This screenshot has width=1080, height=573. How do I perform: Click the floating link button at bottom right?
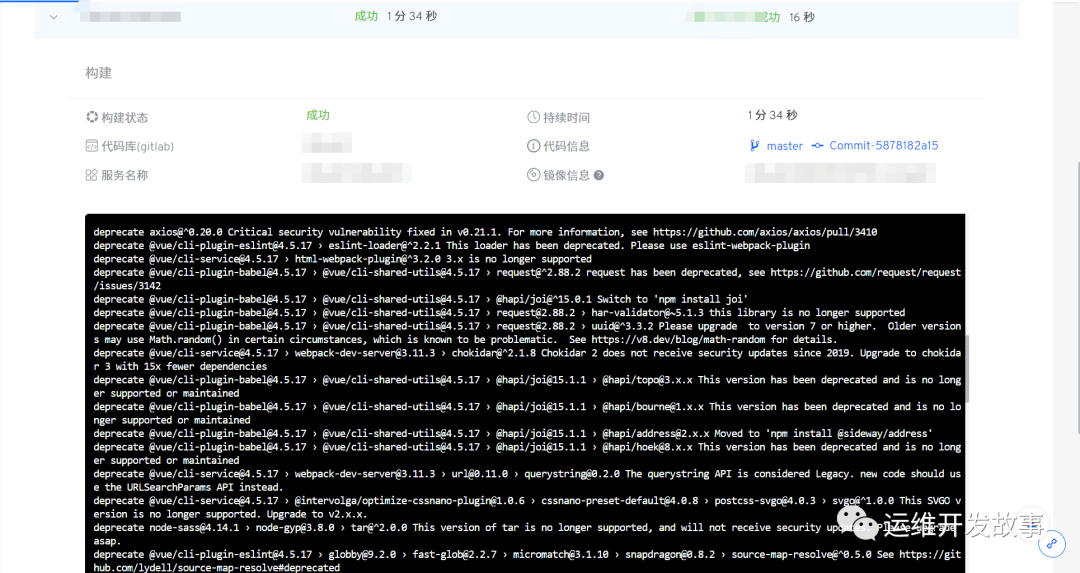click(1051, 545)
